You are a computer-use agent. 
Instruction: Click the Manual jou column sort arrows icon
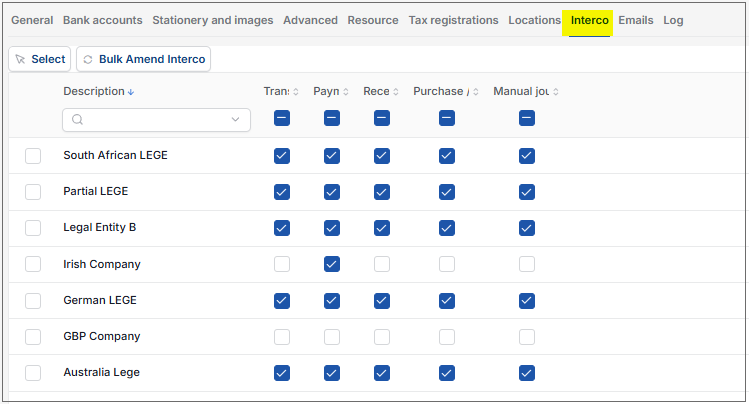556,92
